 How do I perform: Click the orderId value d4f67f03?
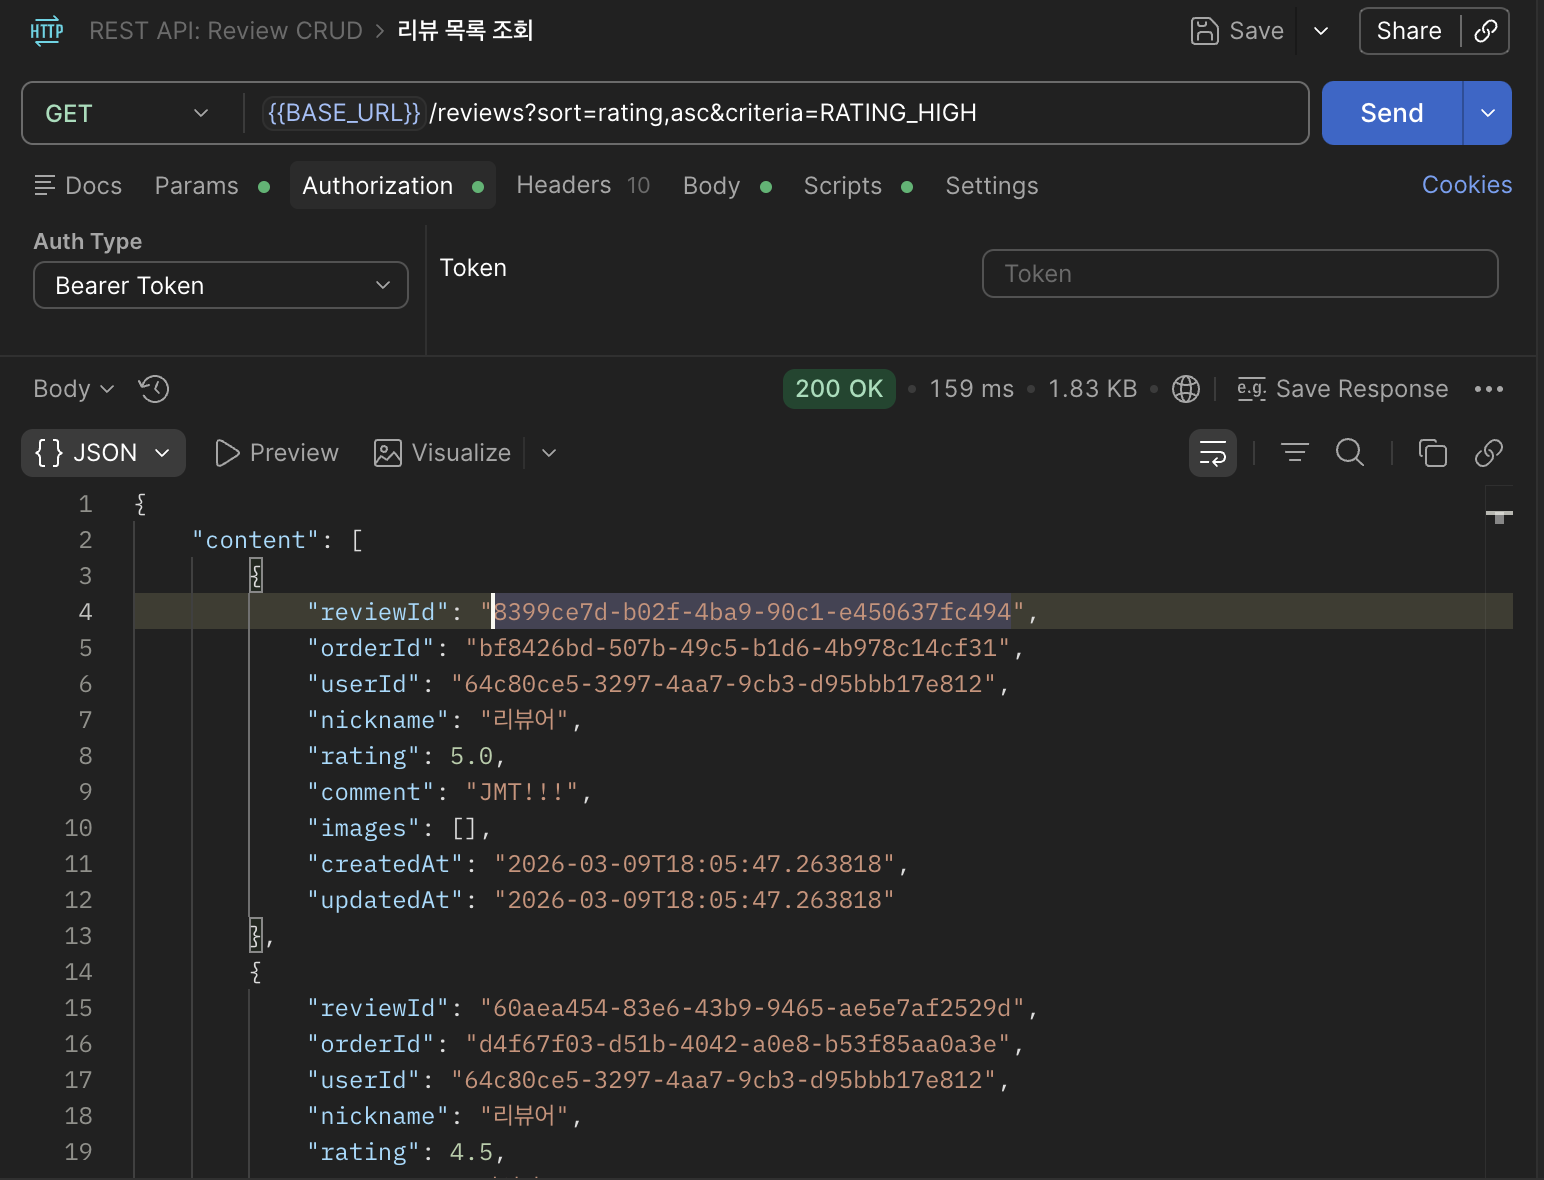pyautogui.click(x=738, y=1044)
